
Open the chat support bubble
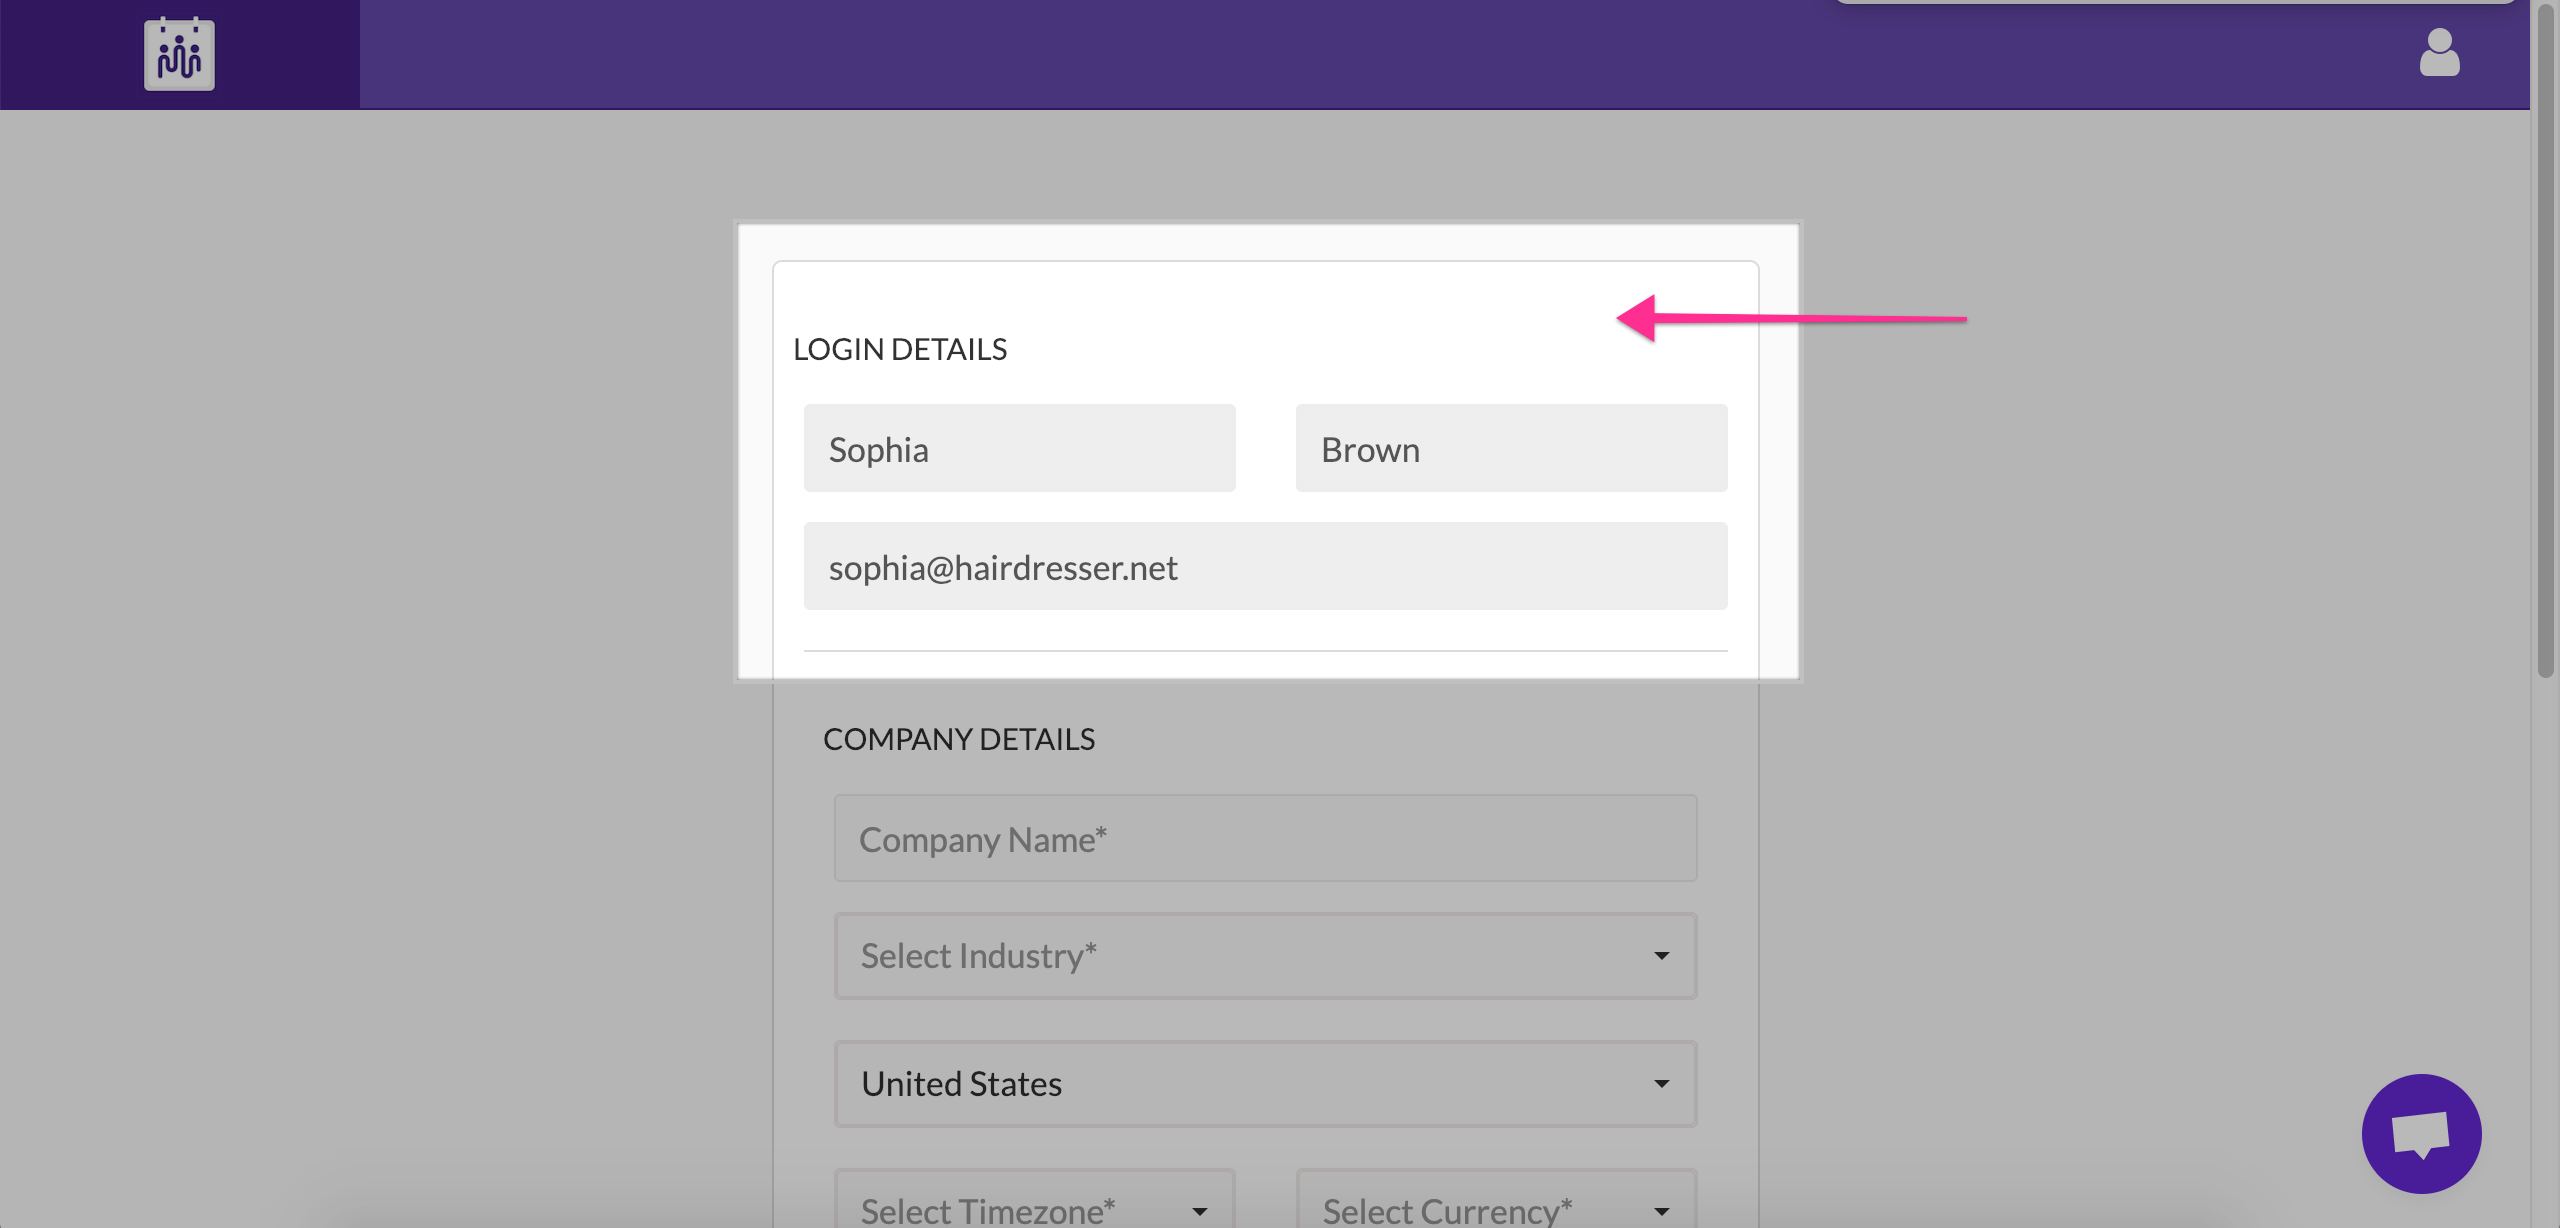point(2421,1135)
